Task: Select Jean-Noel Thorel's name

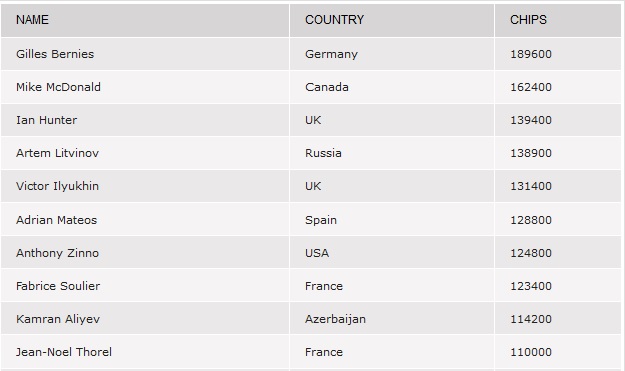Action: click(64, 352)
